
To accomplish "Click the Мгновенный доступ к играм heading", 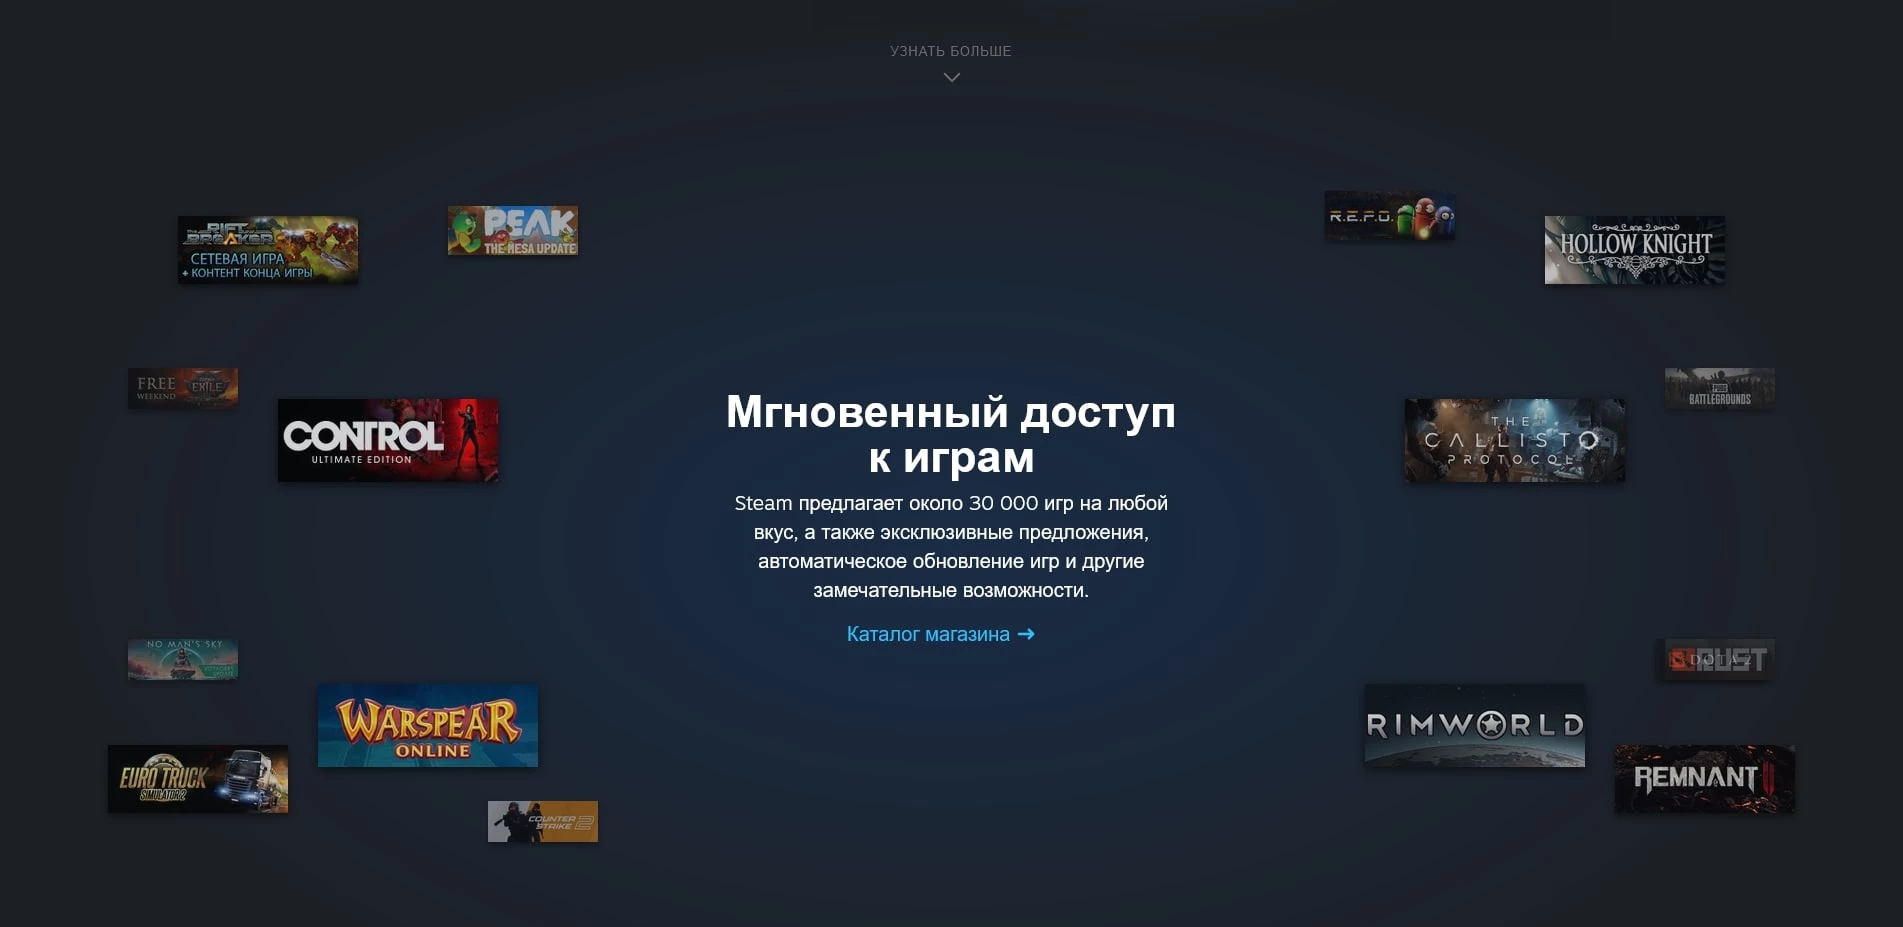I will (x=949, y=435).
